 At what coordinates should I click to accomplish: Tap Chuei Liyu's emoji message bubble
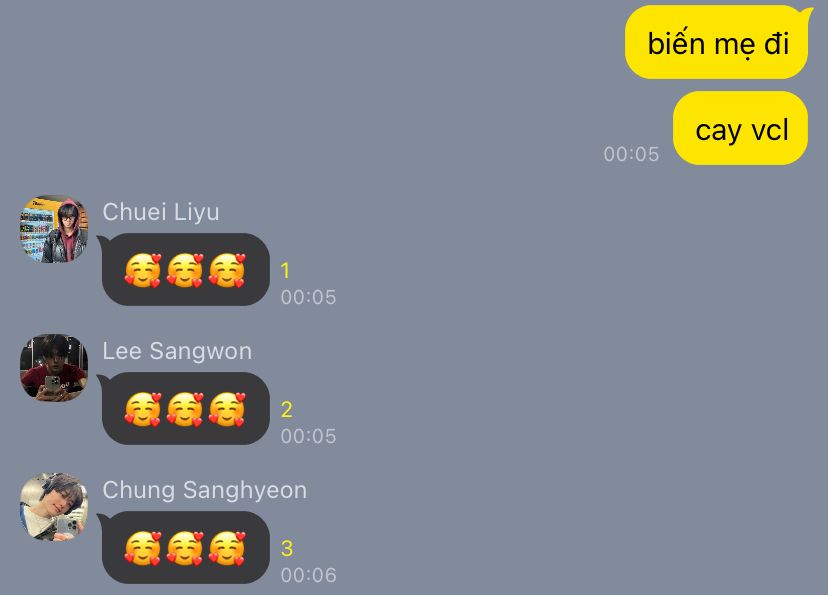coord(185,270)
